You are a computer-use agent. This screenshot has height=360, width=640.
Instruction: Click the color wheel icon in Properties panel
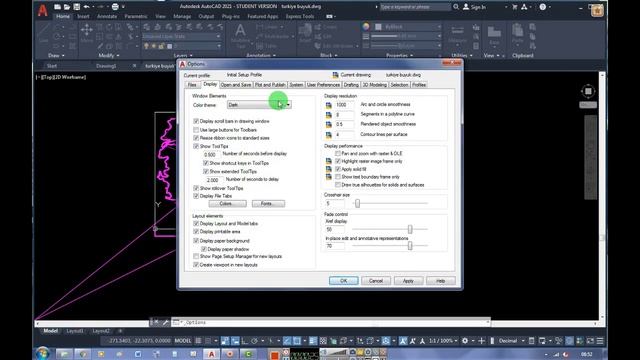pos(366,27)
